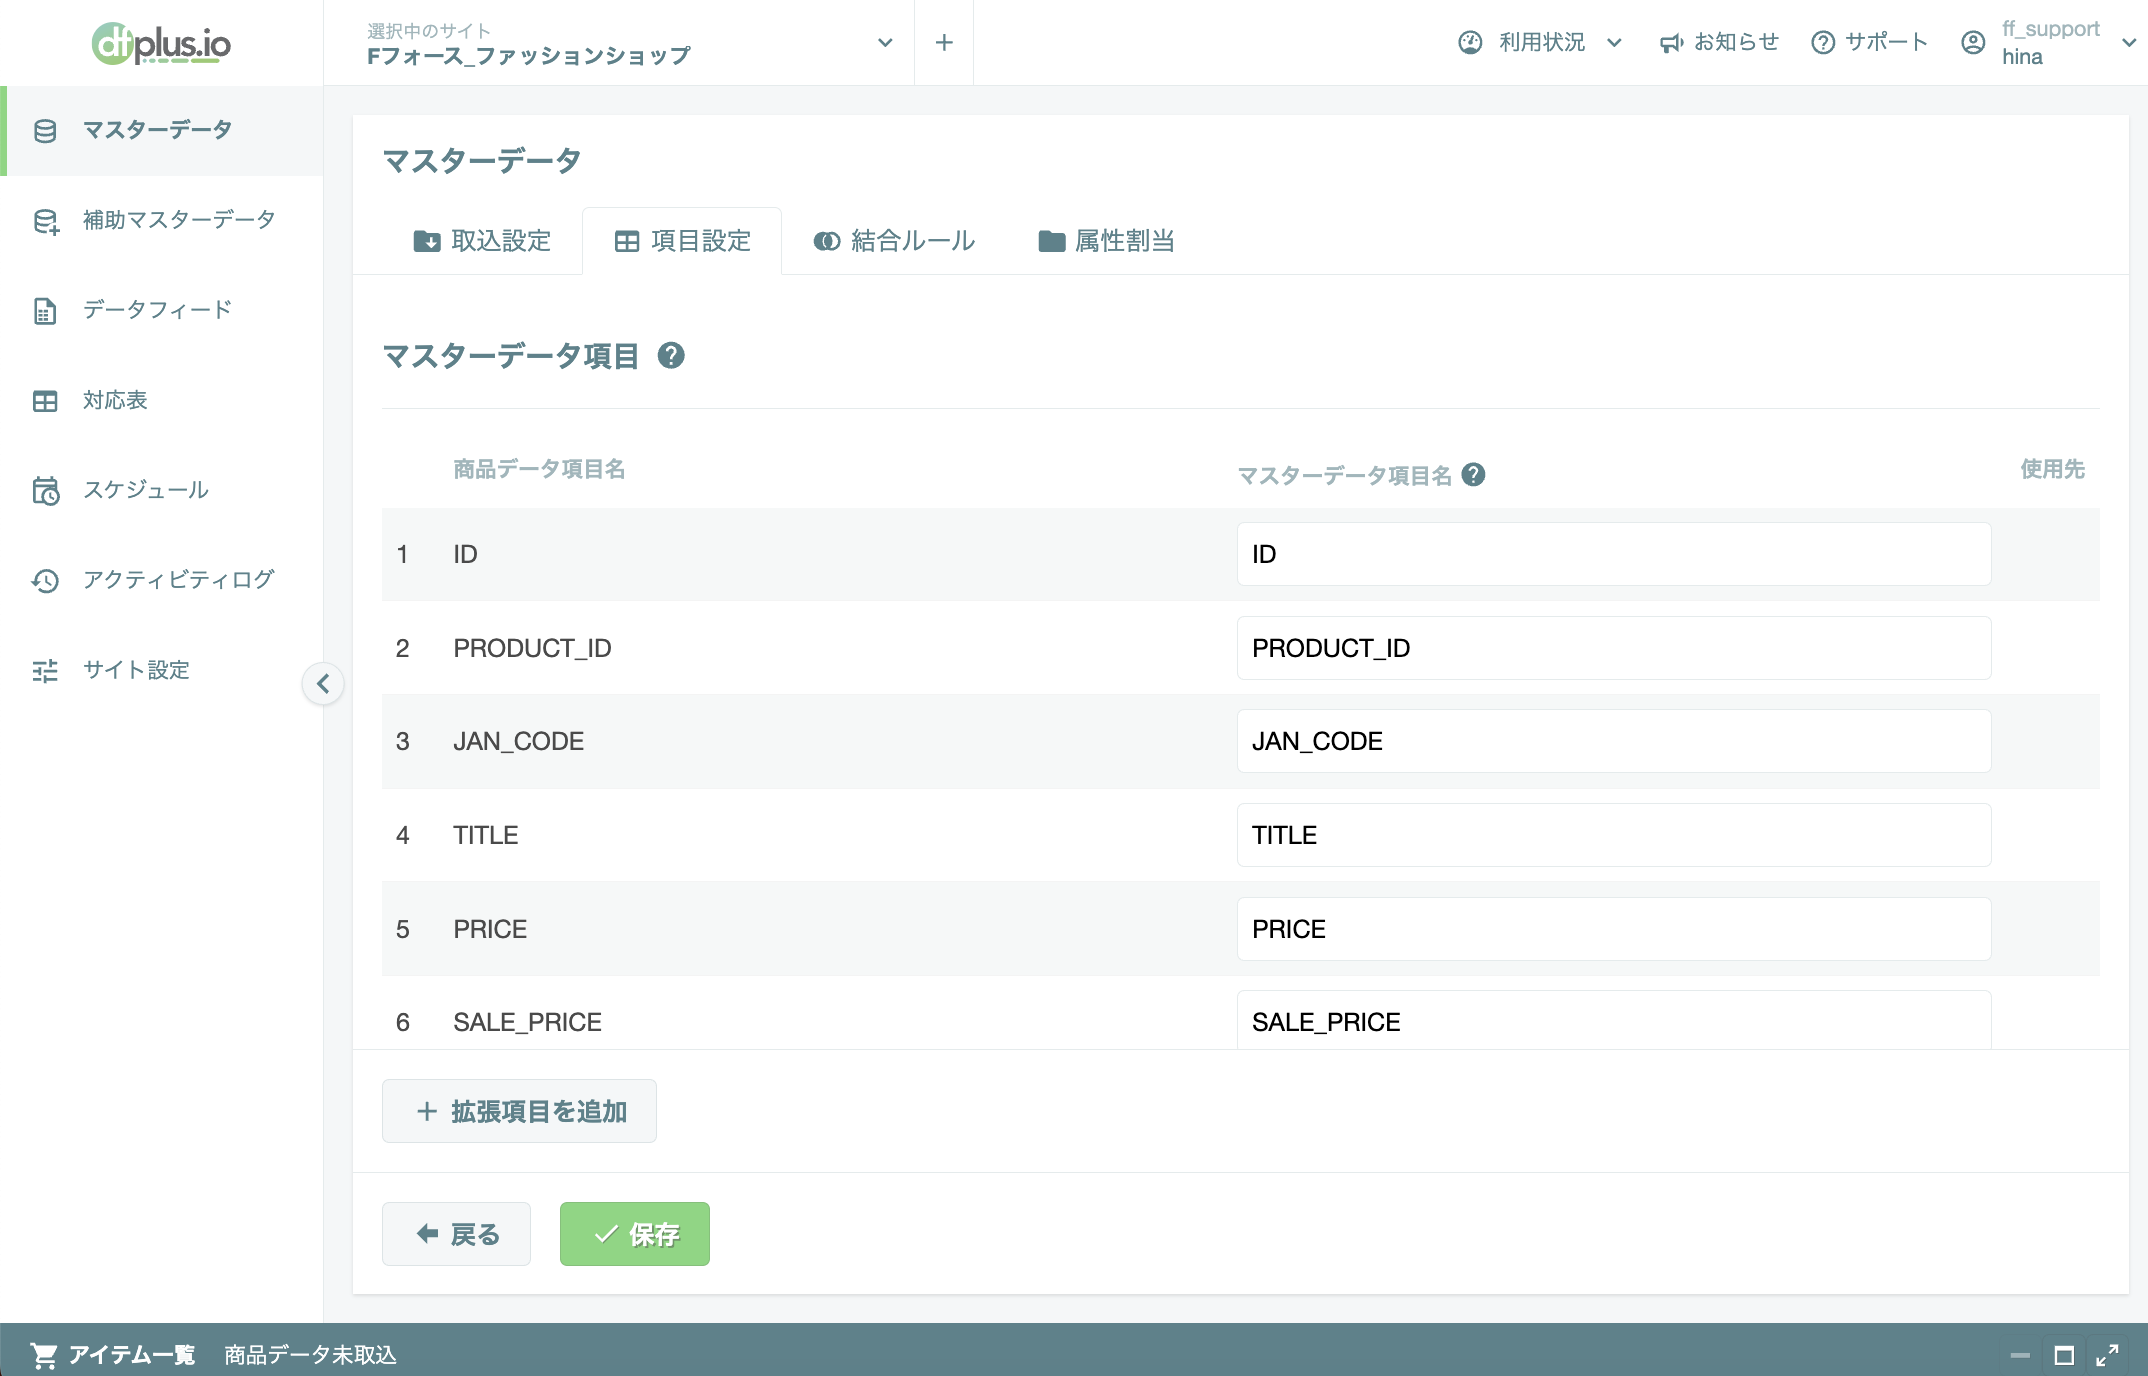Open ff_support hina account menu arrow

(2129, 42)
